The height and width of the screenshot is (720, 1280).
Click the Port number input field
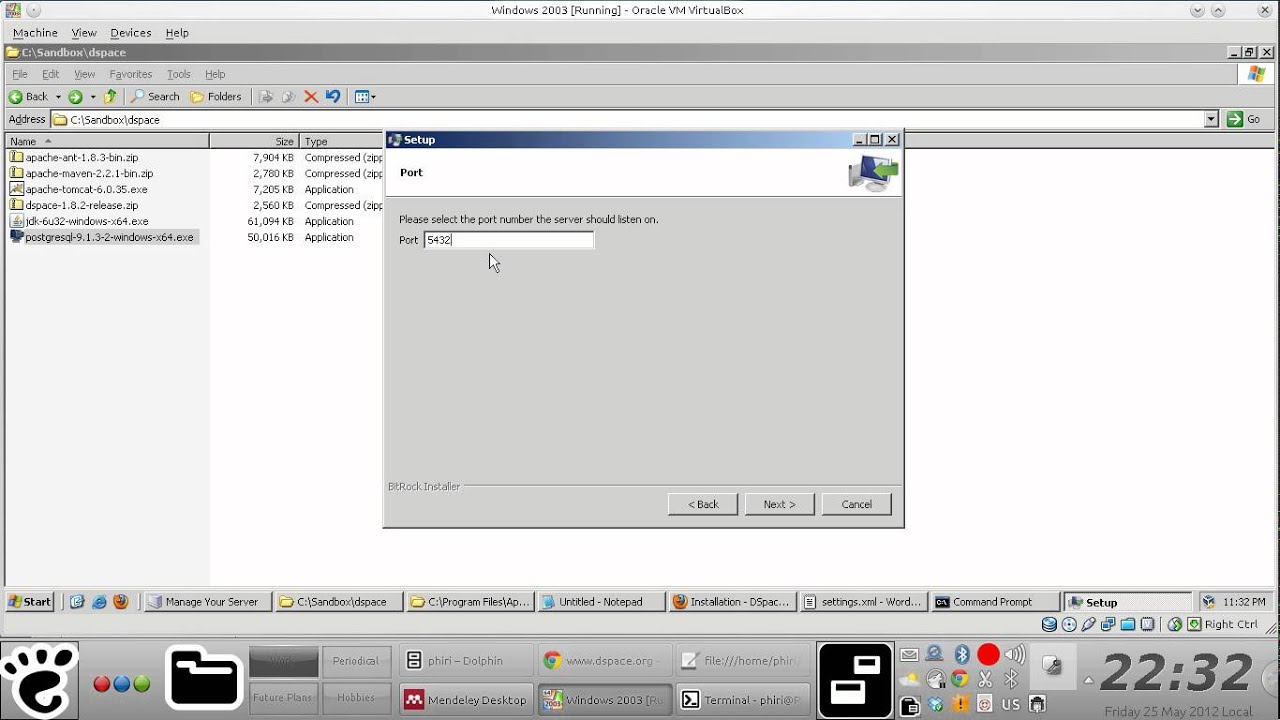pos(508,240)
